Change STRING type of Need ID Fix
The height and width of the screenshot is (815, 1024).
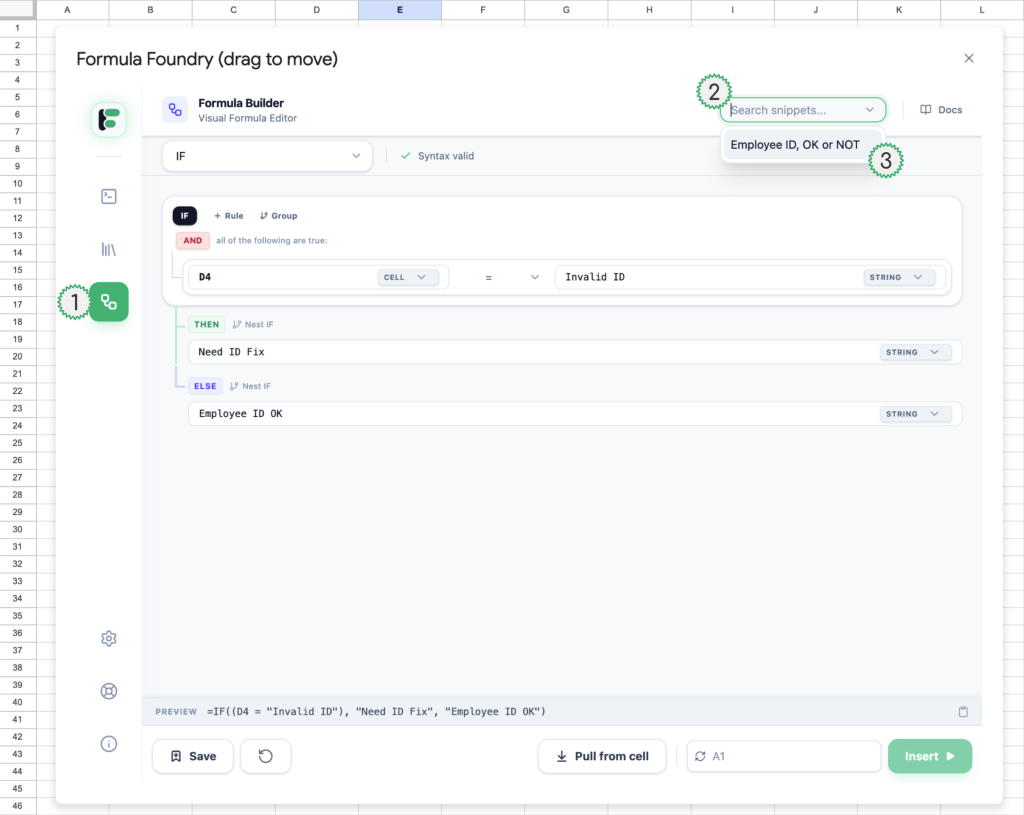[915, 352]
